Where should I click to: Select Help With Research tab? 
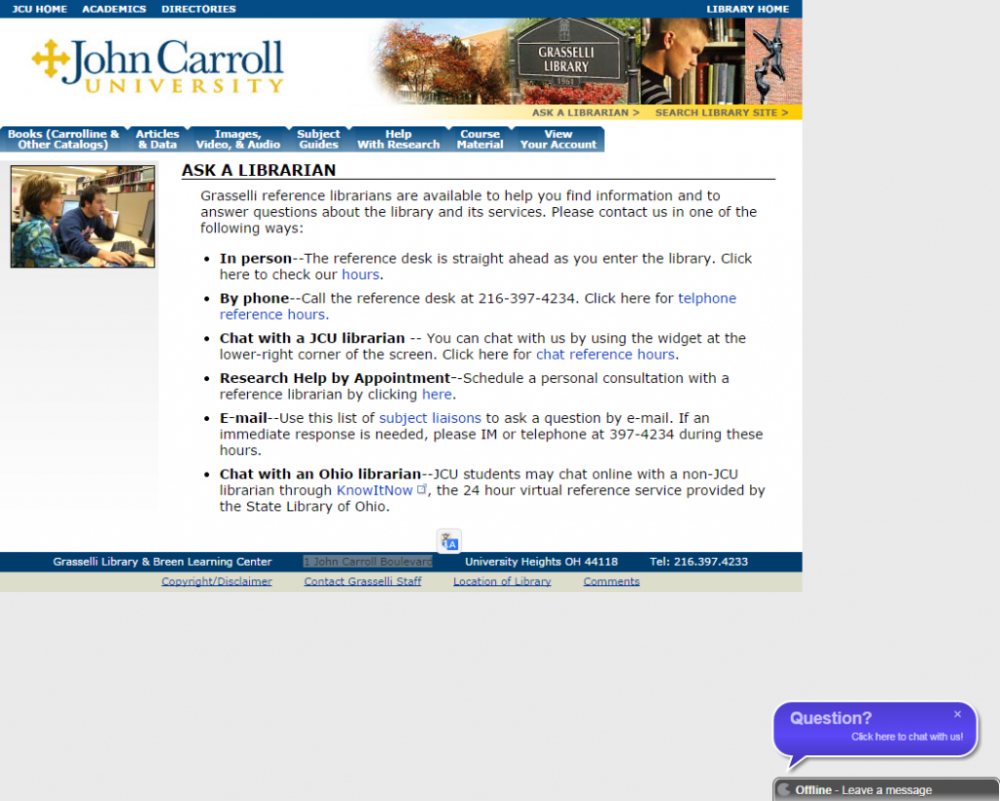399,139
